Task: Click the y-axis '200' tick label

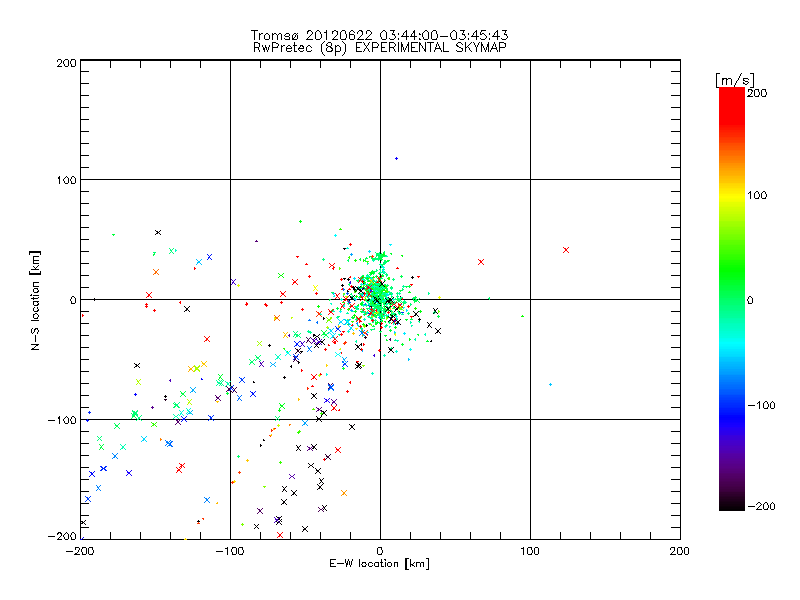Action: [66, 63]
